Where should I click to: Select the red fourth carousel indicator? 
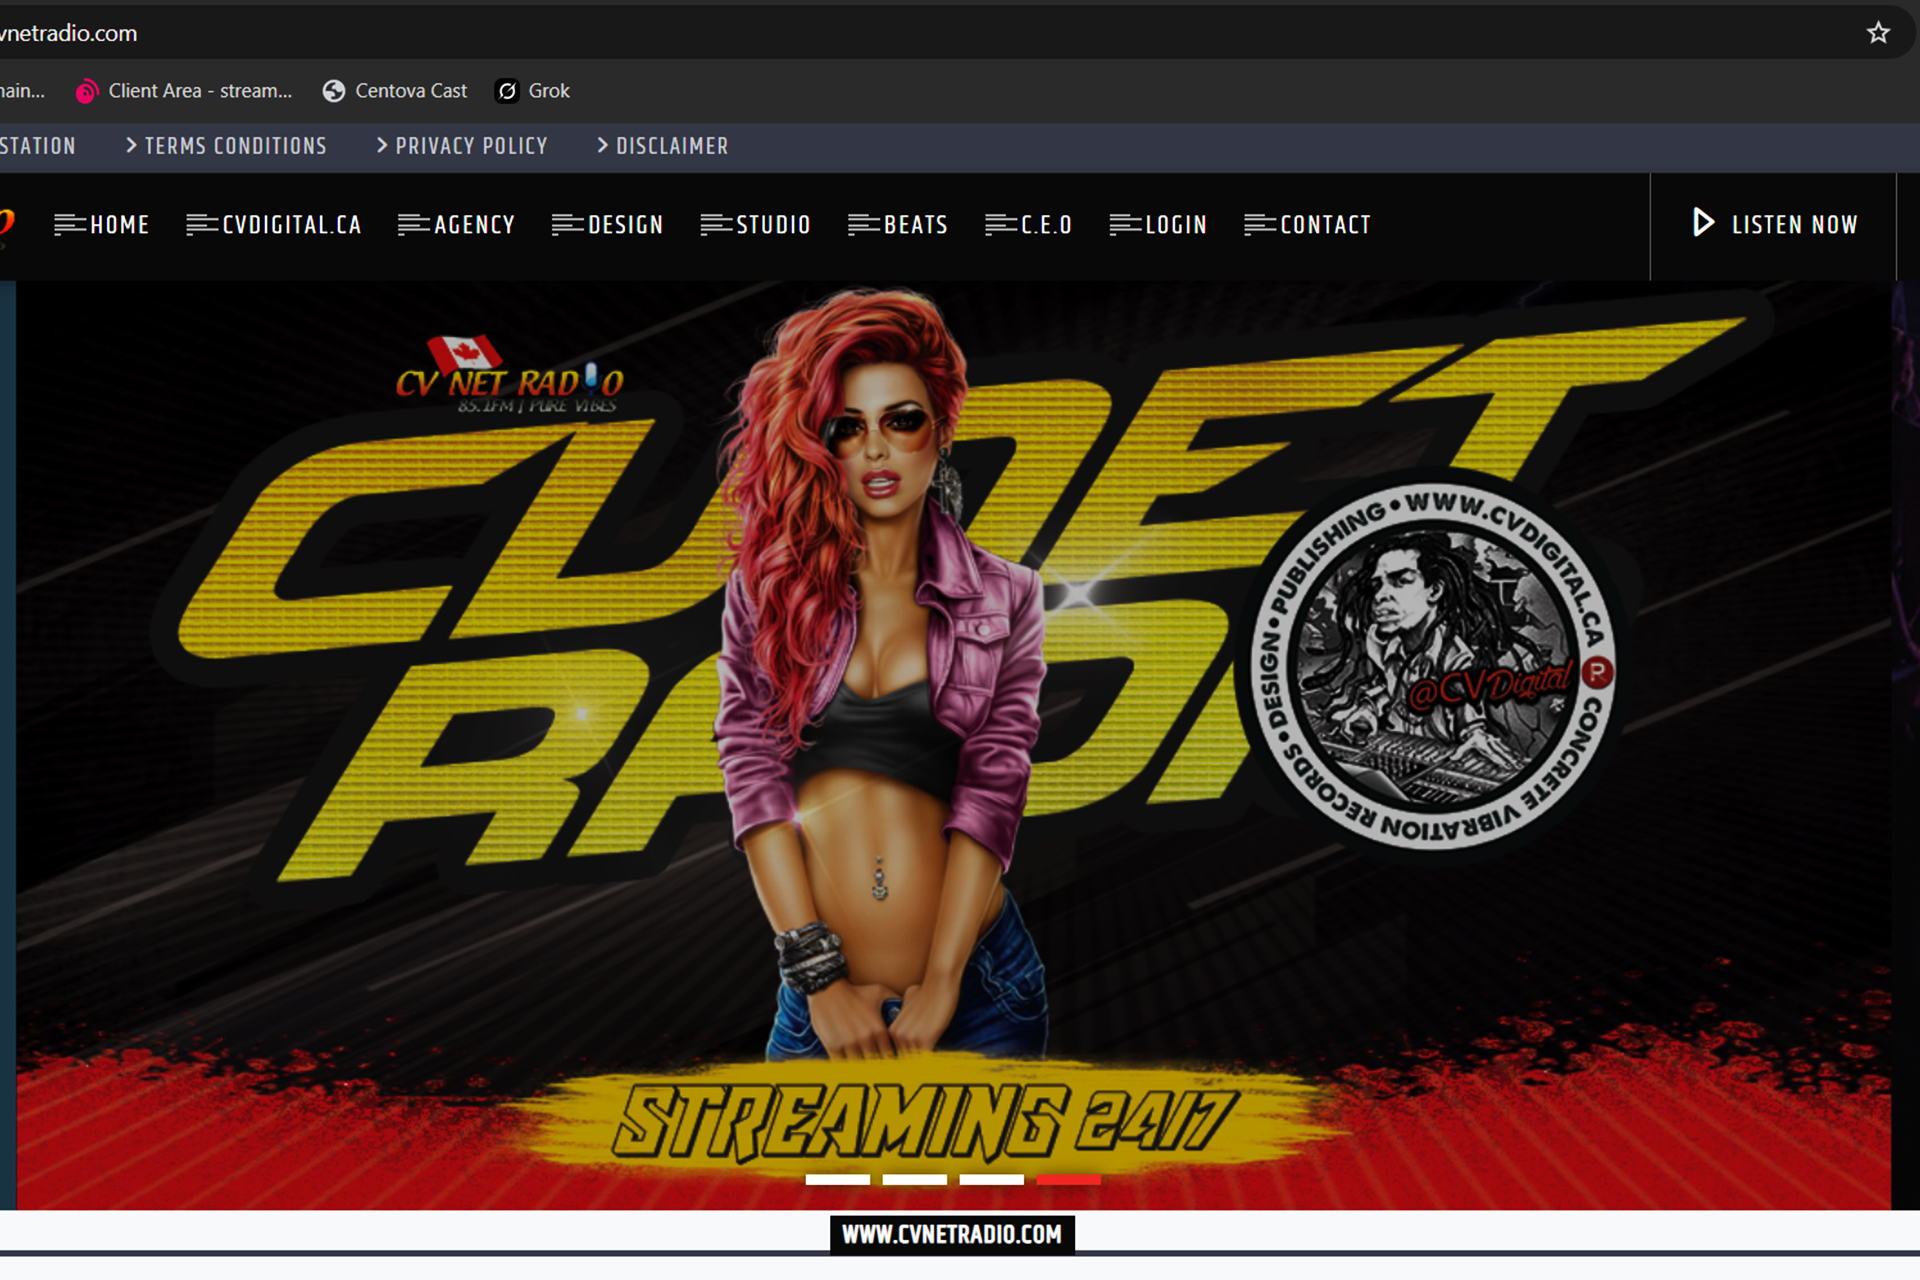tap(1069, 1180)
